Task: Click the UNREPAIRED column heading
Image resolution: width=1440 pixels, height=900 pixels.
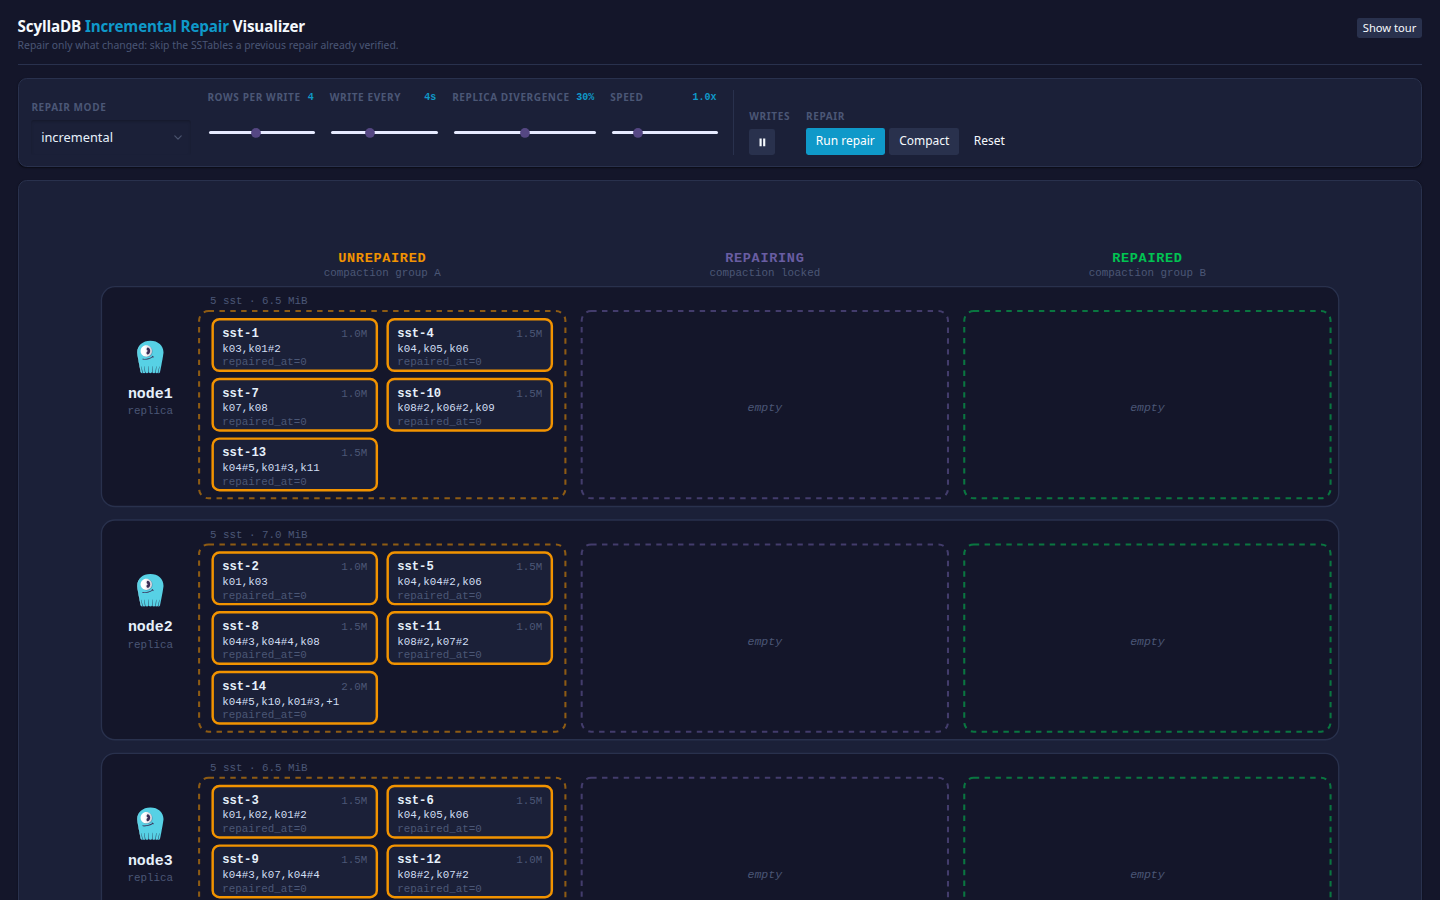Action: [382, 258]
